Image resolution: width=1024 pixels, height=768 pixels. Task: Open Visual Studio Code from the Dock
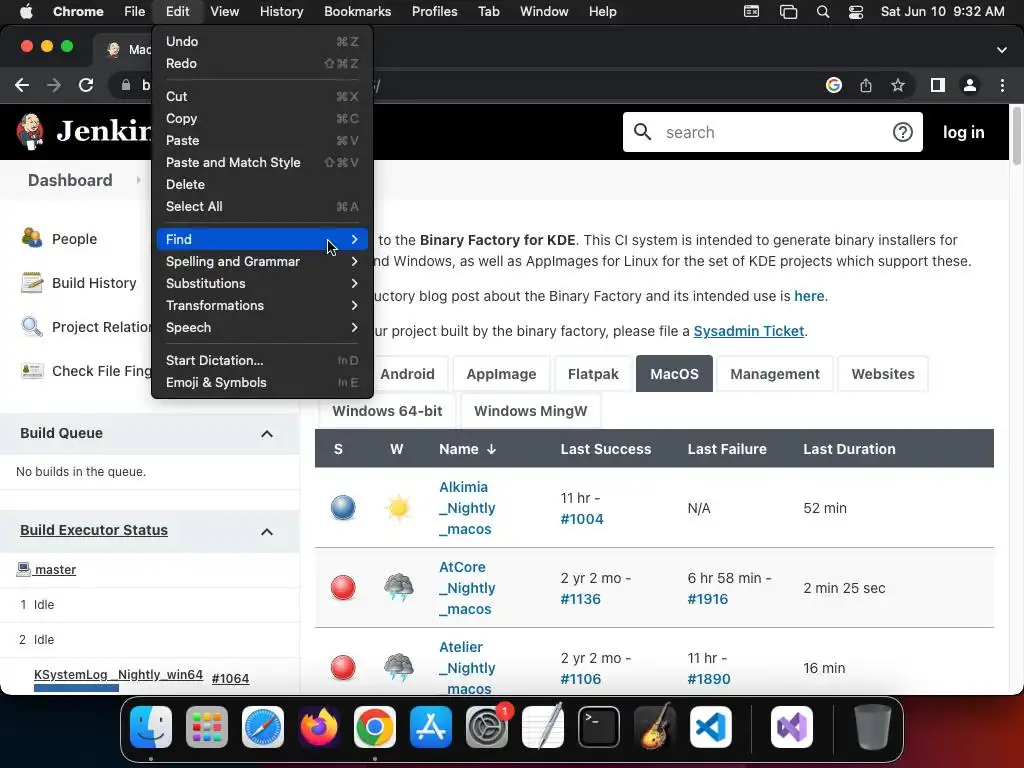(x=711, y=727)
